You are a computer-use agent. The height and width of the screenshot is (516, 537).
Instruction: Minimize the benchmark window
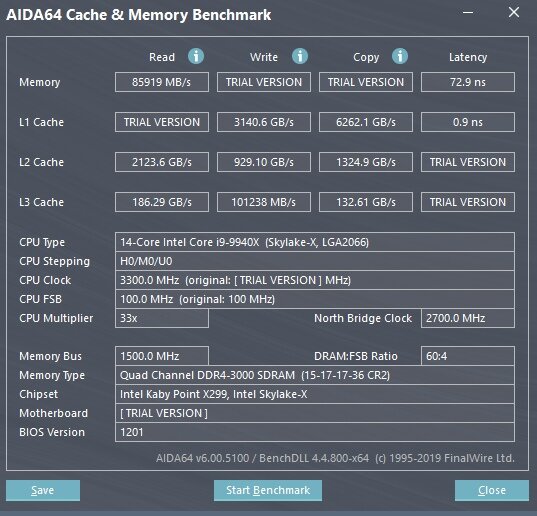coord(468,13)
